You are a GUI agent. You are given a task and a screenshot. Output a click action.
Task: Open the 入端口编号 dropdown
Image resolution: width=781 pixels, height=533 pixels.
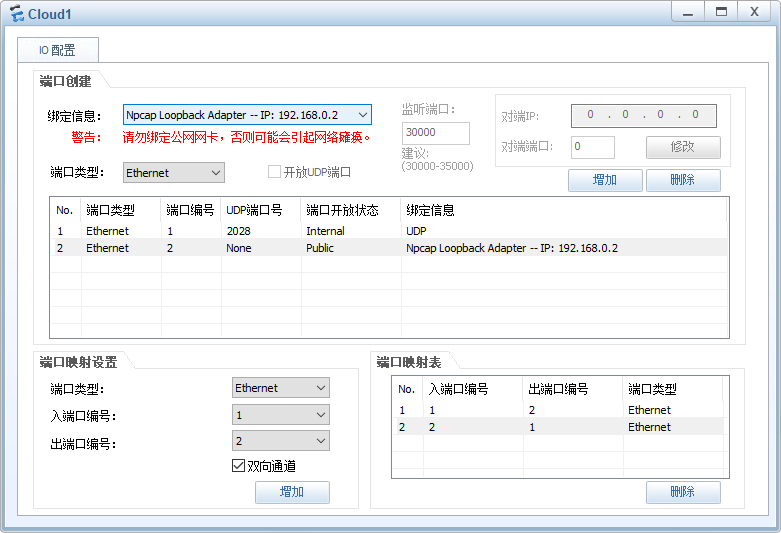(281, 414)
